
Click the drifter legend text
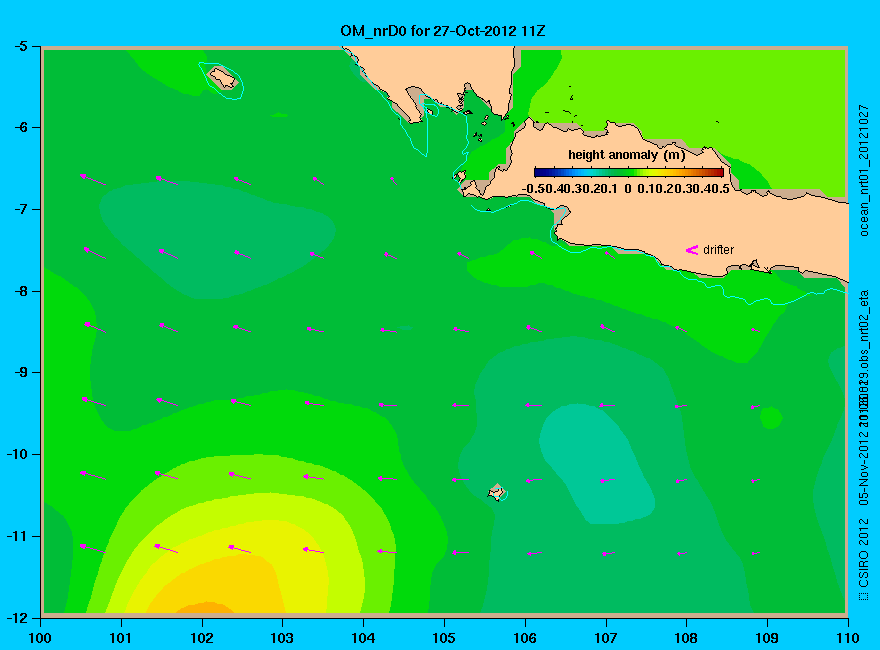[718, 250]
